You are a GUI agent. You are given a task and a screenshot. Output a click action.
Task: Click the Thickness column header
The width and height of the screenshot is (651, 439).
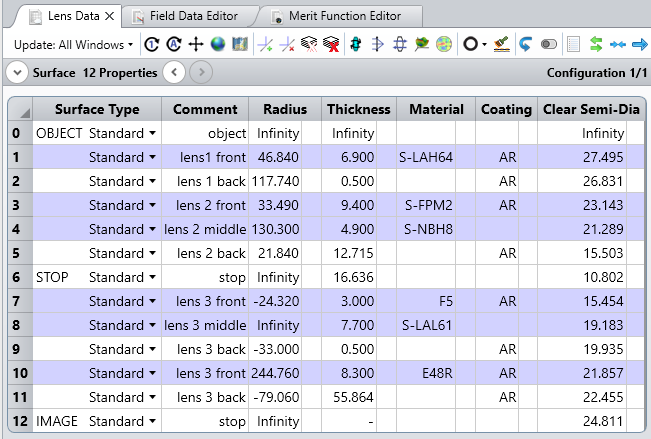pyautogui.click(x=359, y=109)
